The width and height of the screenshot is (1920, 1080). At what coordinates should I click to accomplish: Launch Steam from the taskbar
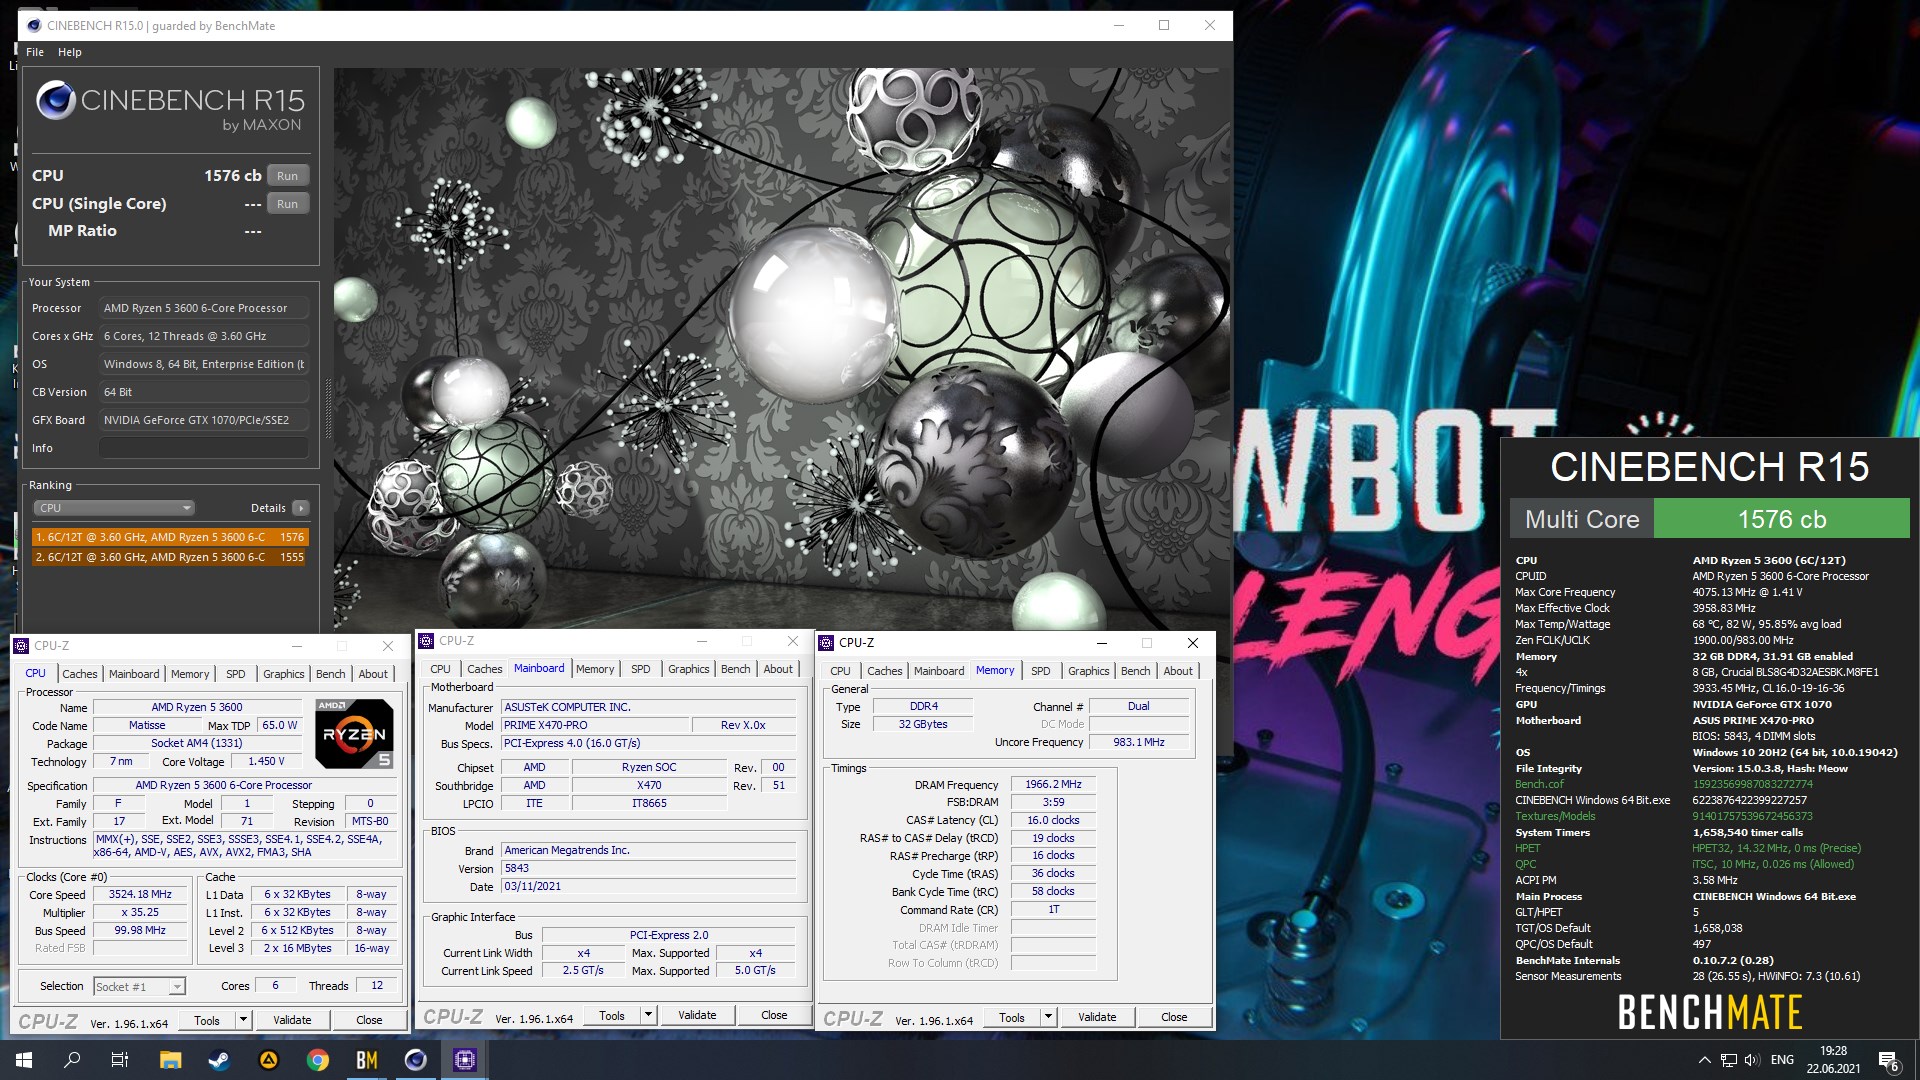coord(219,1060)
